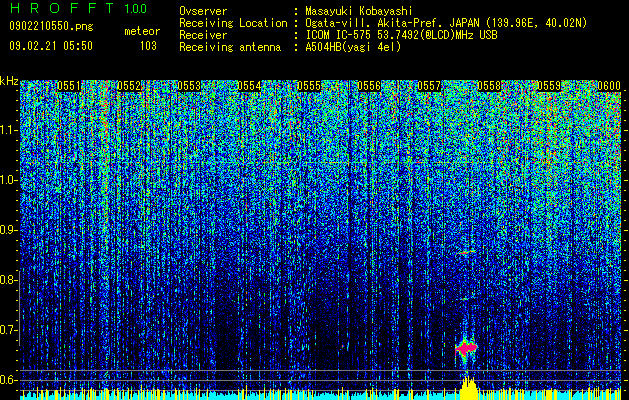
Task: Click the 0554 time marker
Action: 249,86
